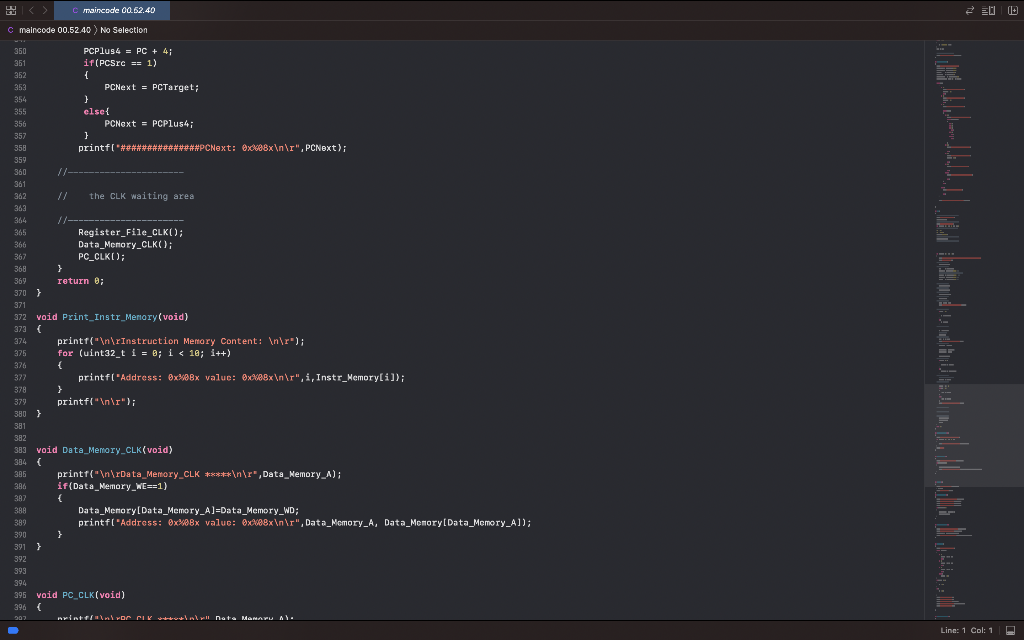The height and width of the screenshot is (640, 1024).
Task: Click line number 350 in the gutter
Action: tap(20, 51)
